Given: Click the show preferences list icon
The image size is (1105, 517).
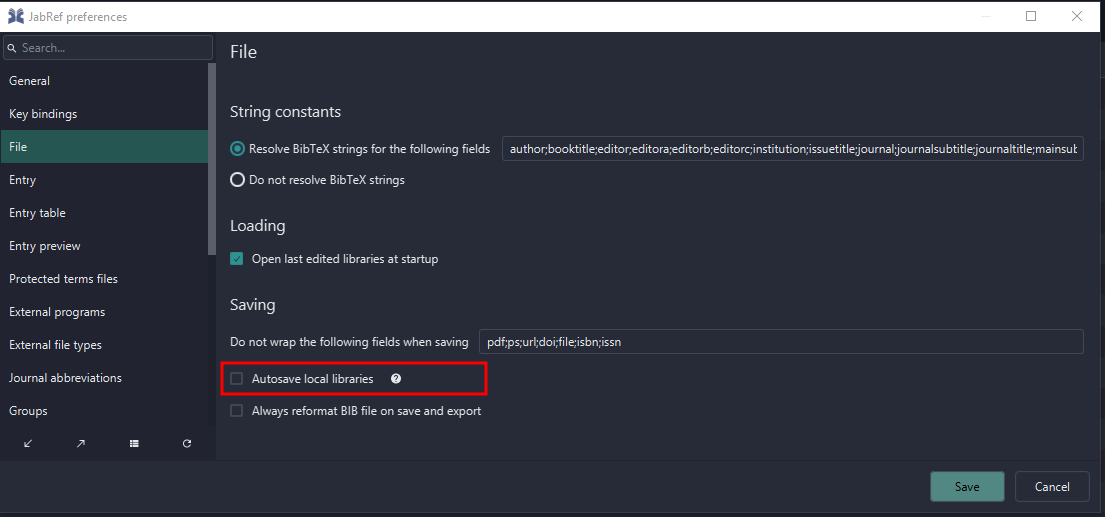Looking at the screenshot, I should click(134, 443).
